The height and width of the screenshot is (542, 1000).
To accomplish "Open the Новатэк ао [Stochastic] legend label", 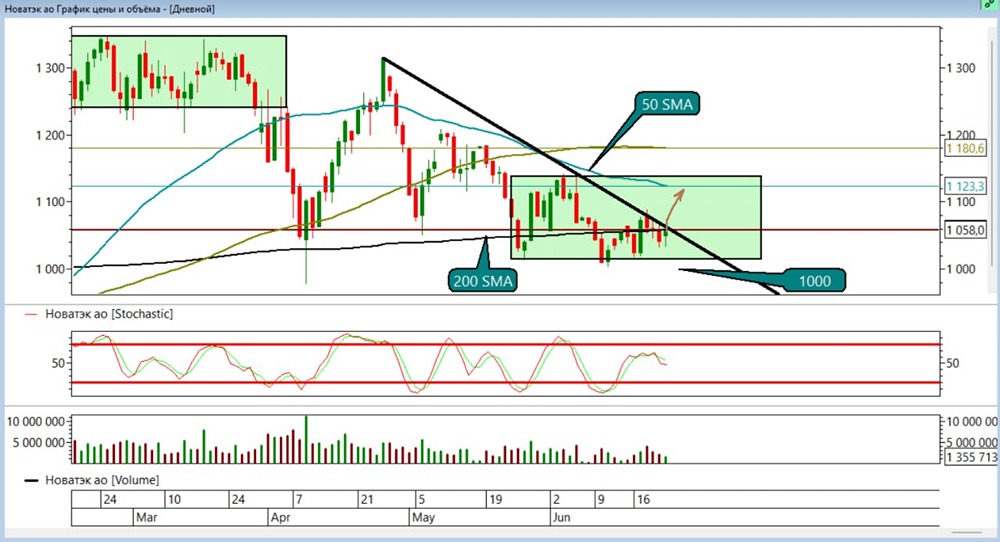I will point(109,314).
